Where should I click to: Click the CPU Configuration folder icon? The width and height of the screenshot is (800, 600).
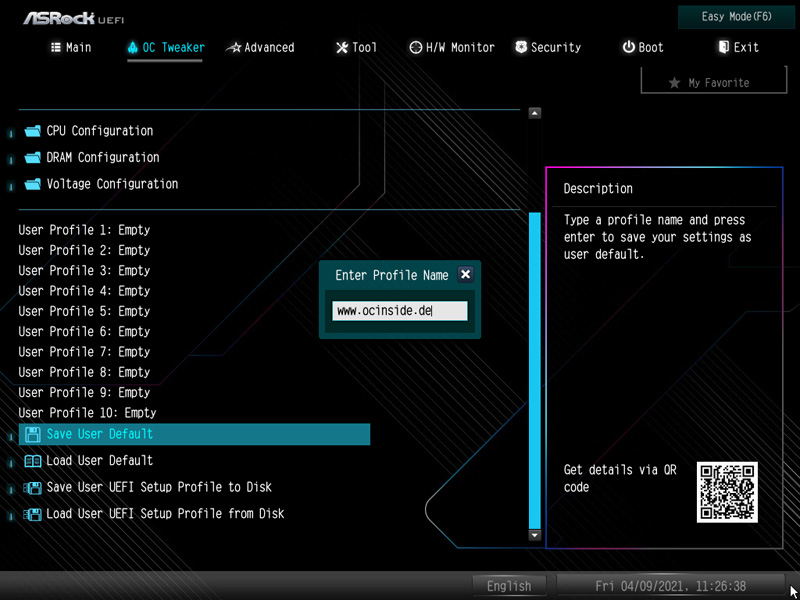tap(32, 131)
